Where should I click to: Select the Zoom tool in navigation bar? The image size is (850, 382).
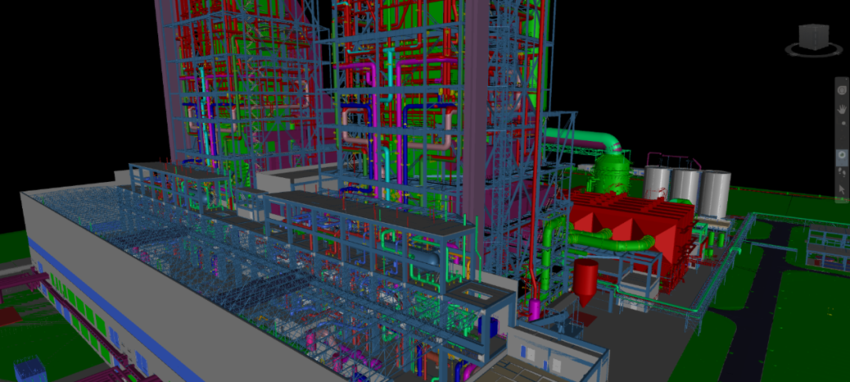843,124
